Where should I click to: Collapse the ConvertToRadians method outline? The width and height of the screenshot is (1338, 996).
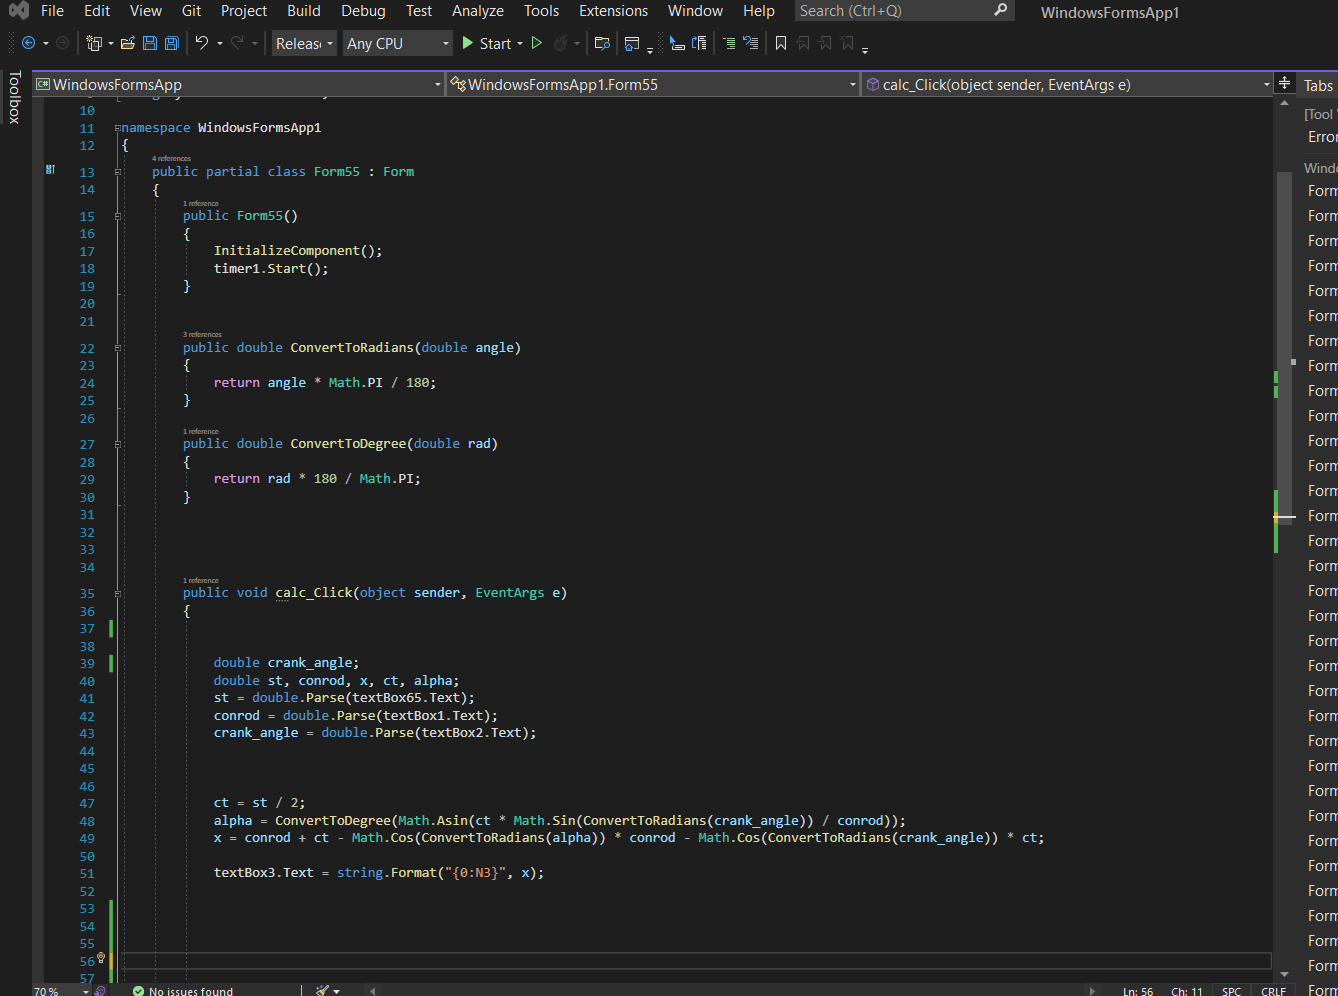click(x=118, y=348)
